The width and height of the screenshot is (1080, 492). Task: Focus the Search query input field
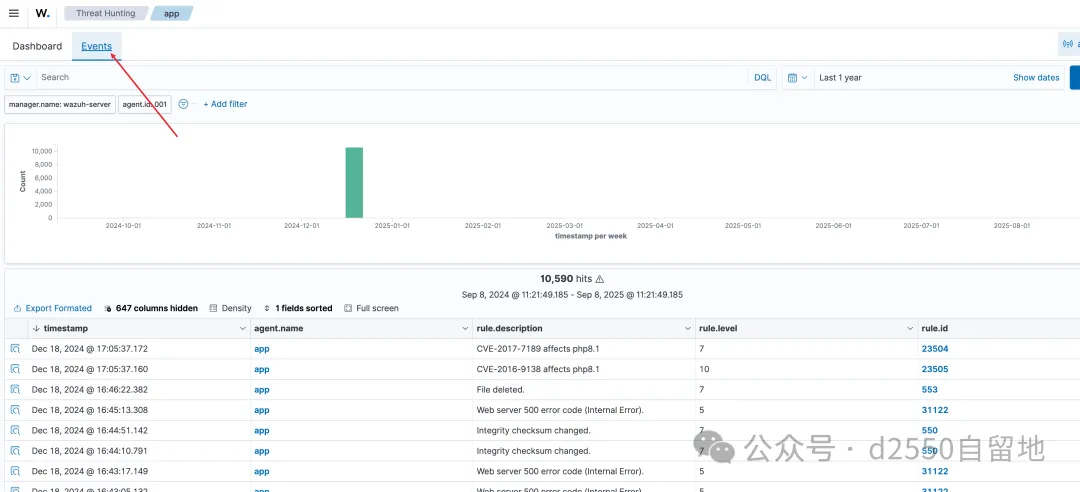click(x=390, y=77)
